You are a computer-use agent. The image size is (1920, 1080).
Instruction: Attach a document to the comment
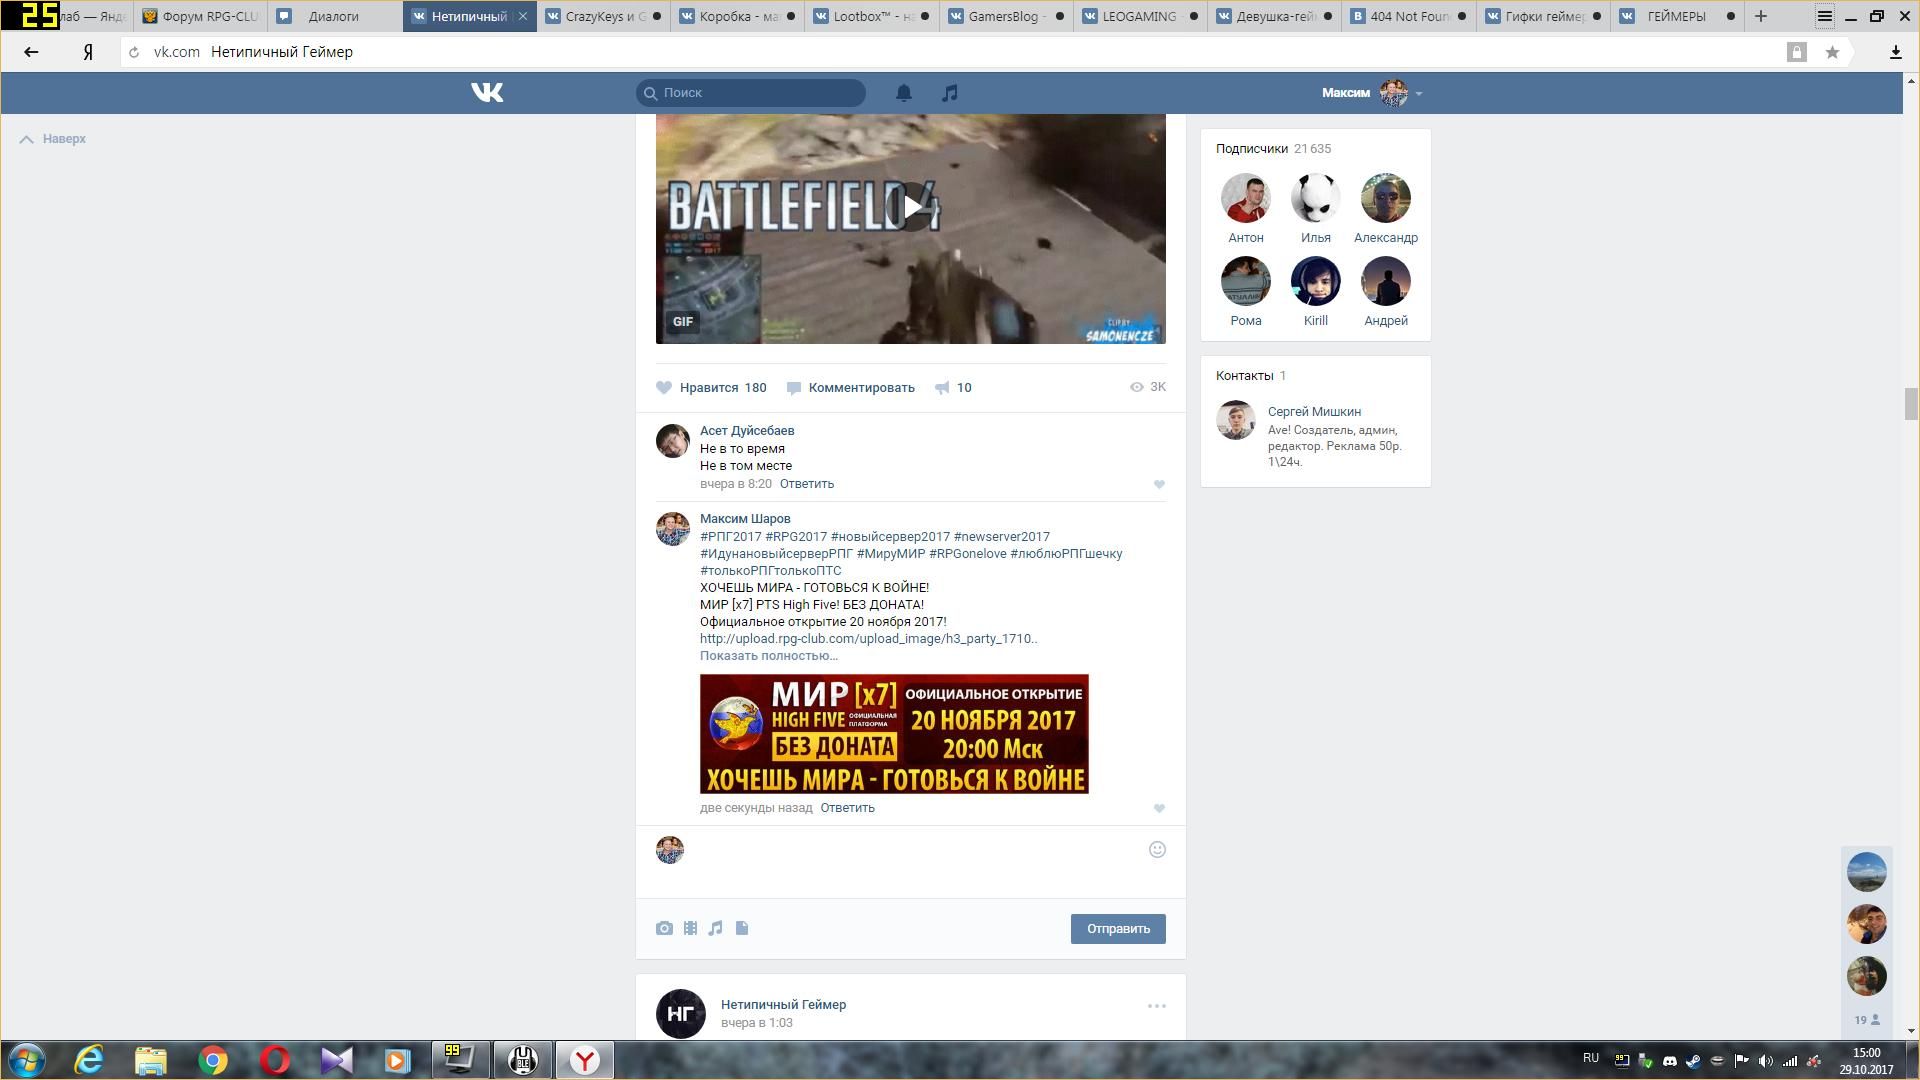742,929
